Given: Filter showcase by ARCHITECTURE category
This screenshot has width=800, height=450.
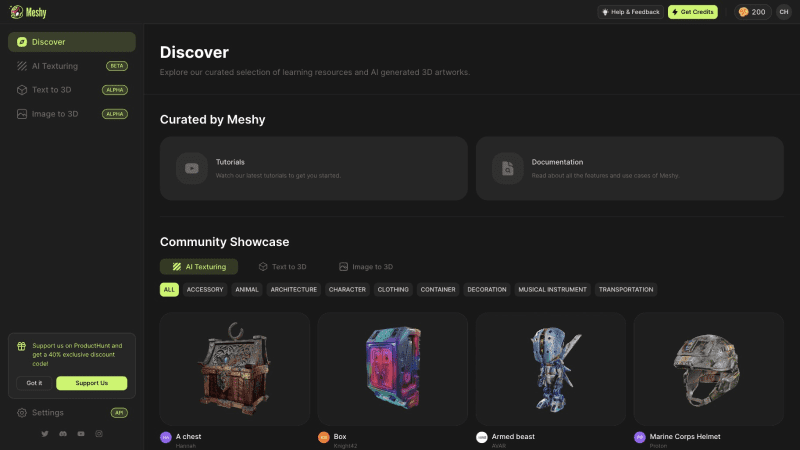Looking at the screenshot, I should pyautogui.click(x=293, y=290).
